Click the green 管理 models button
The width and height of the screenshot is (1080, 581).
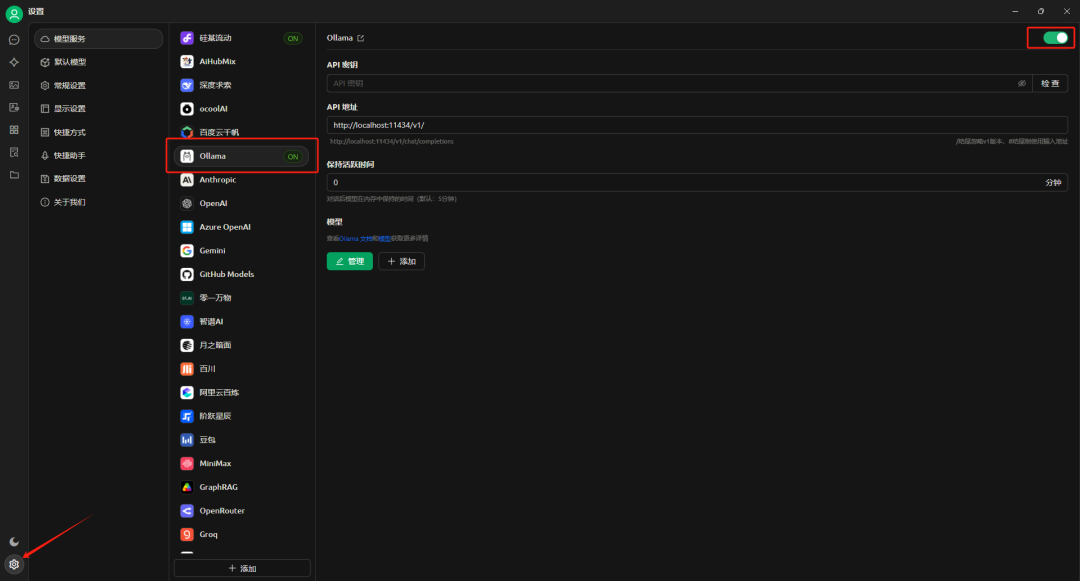pyautogui.click(x=349, y=262)
